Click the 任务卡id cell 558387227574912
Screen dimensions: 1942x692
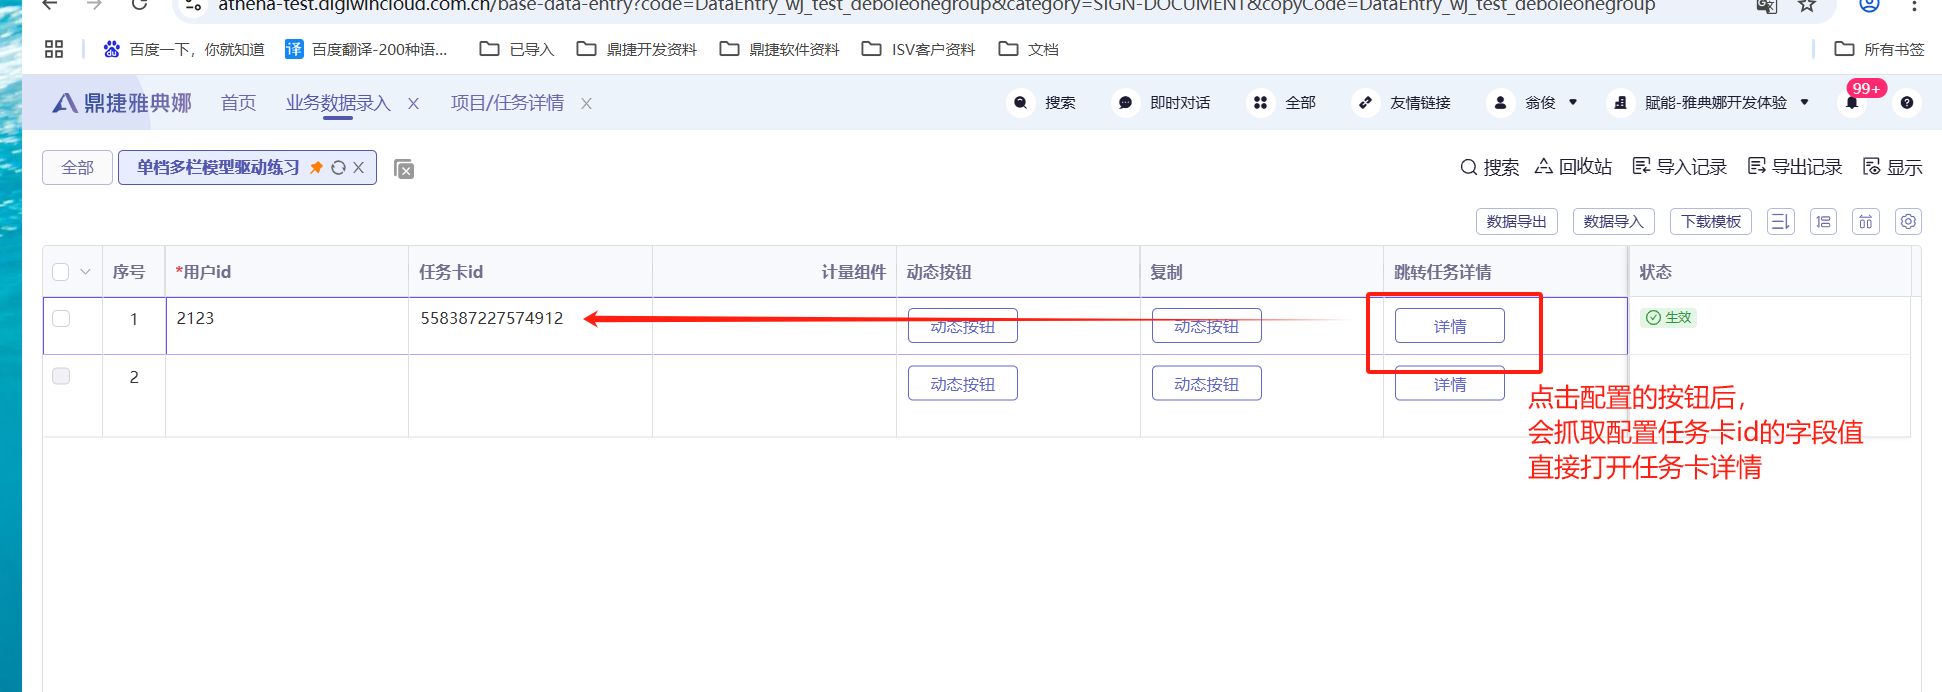[530, 326]
